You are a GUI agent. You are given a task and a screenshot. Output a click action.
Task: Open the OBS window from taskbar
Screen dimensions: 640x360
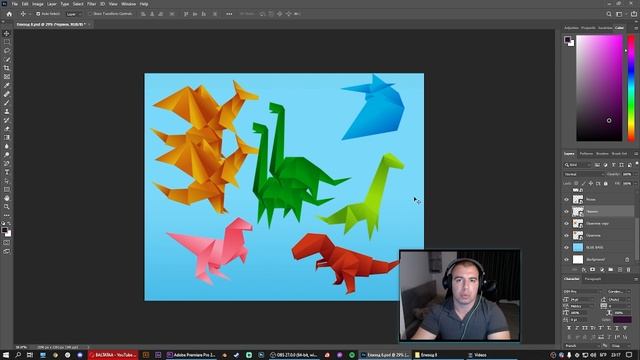click(294, 355)
